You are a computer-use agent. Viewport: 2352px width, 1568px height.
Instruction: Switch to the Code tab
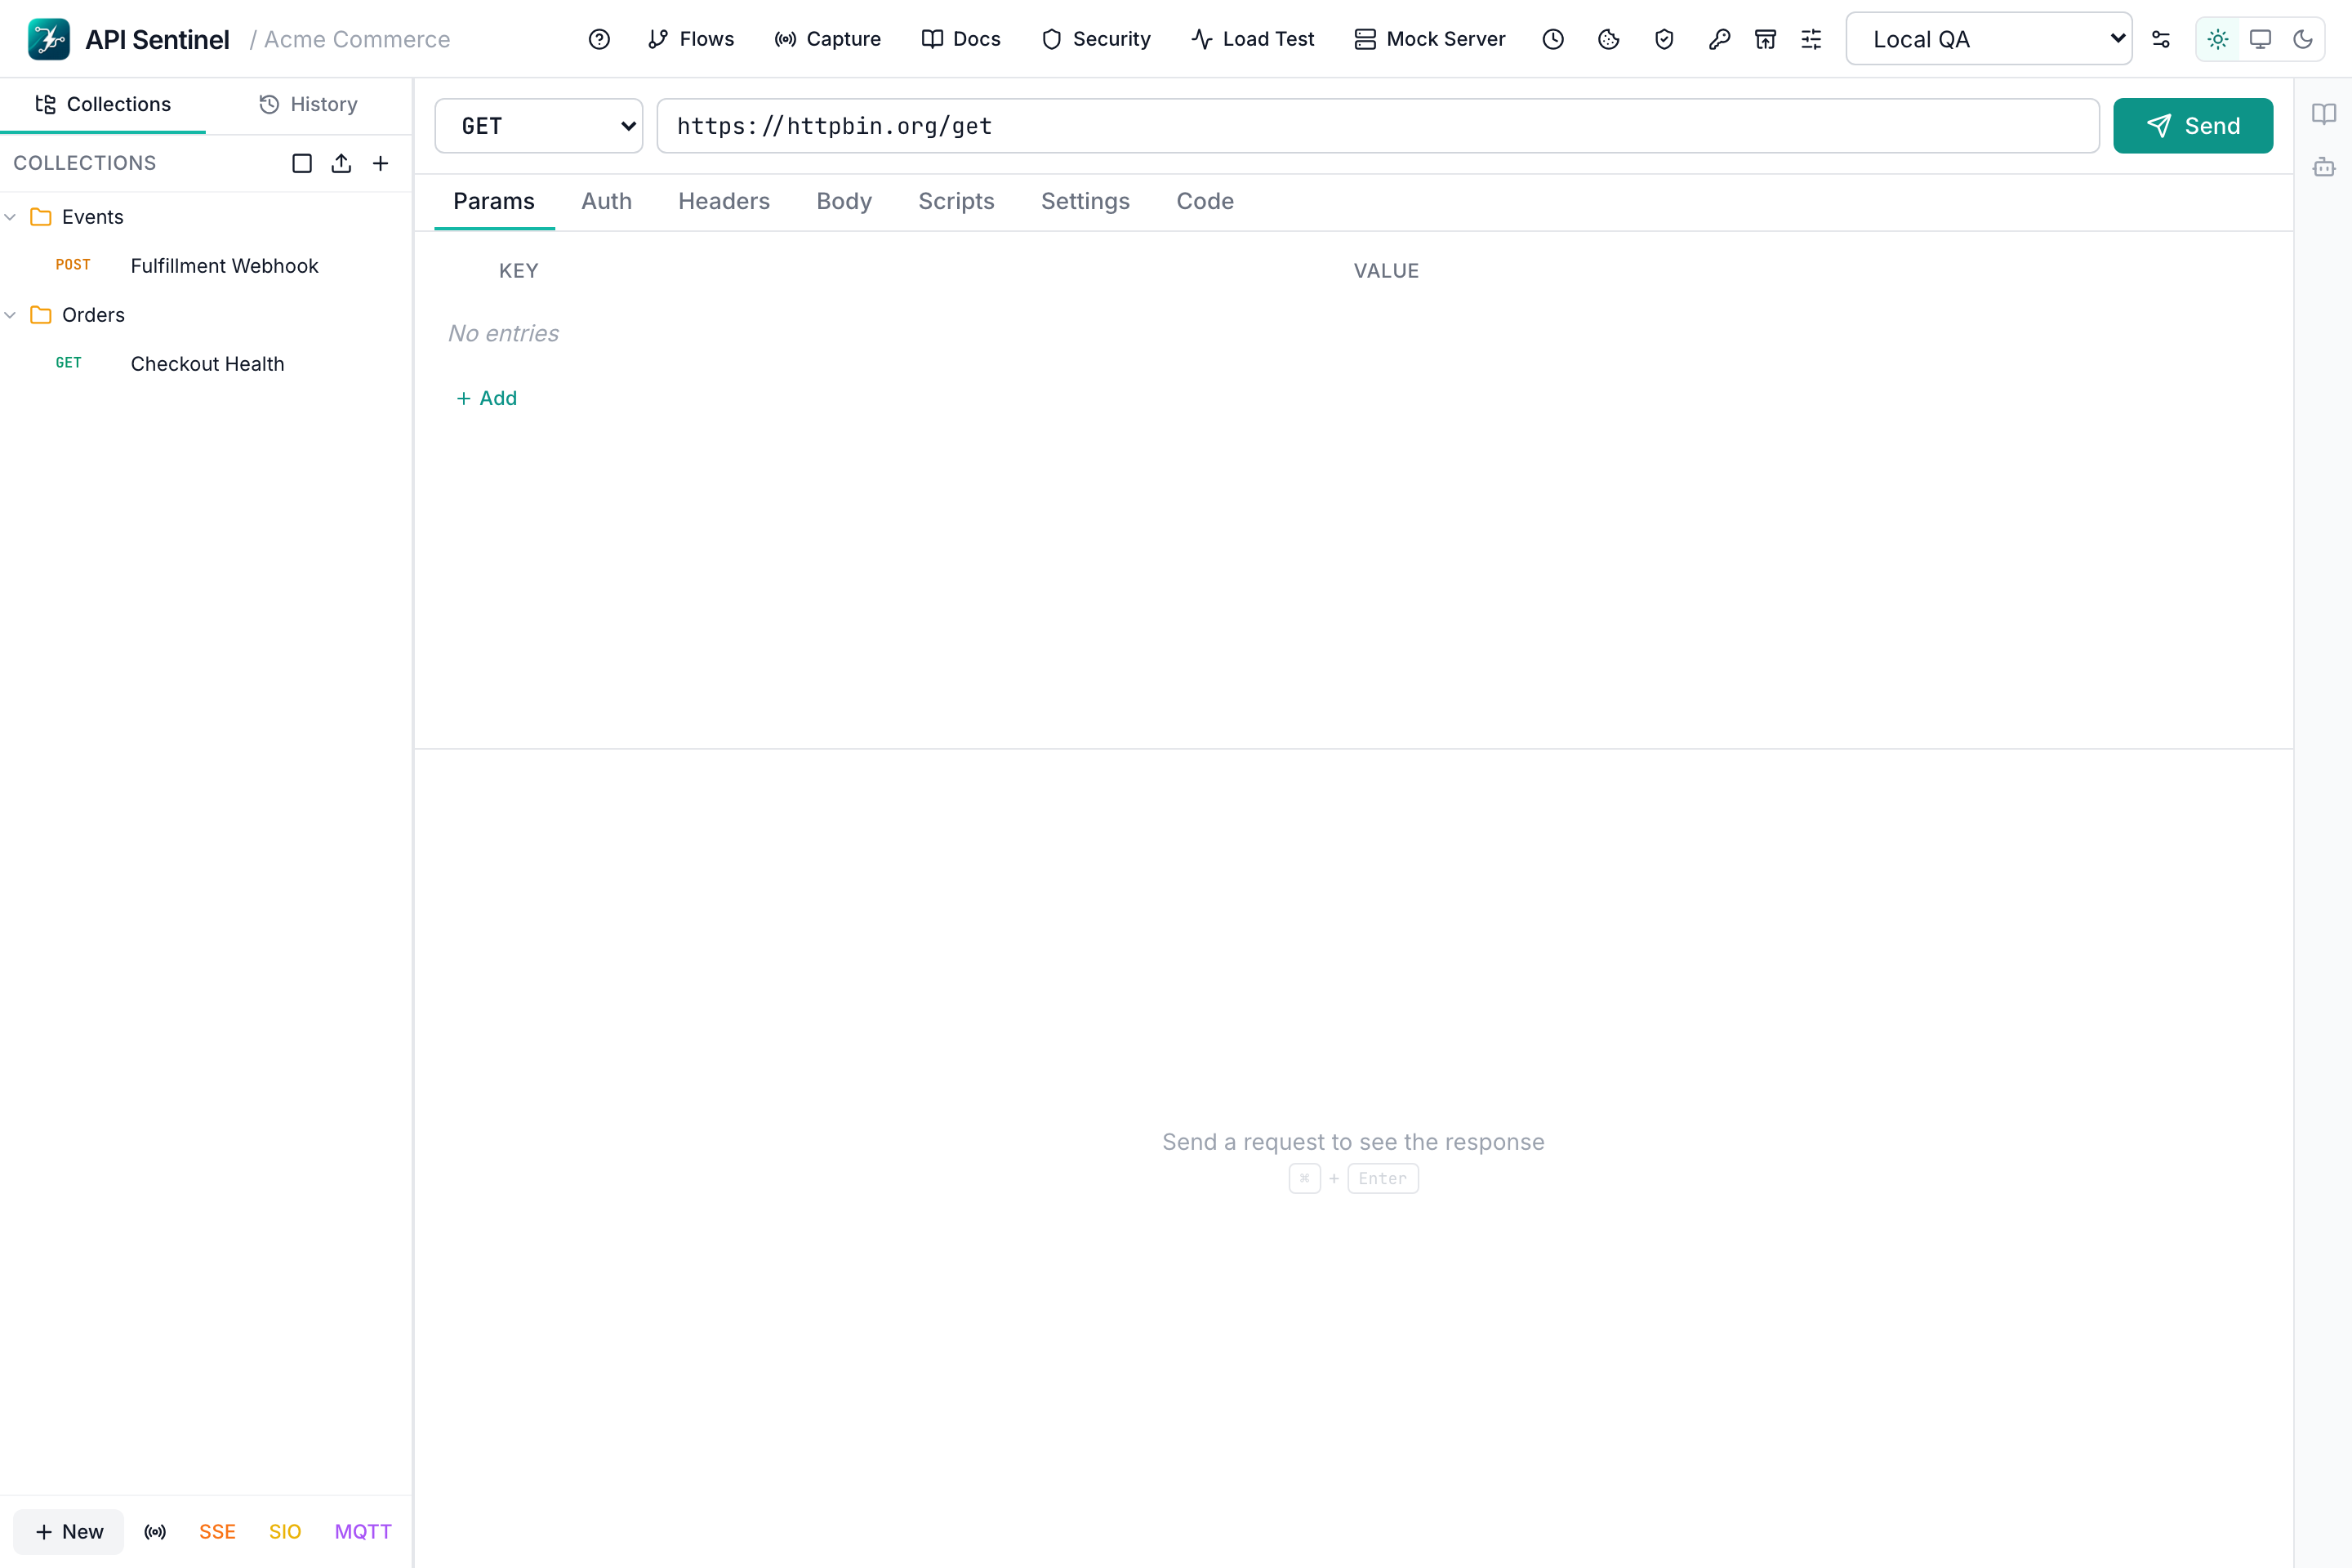coord(1205,202)
